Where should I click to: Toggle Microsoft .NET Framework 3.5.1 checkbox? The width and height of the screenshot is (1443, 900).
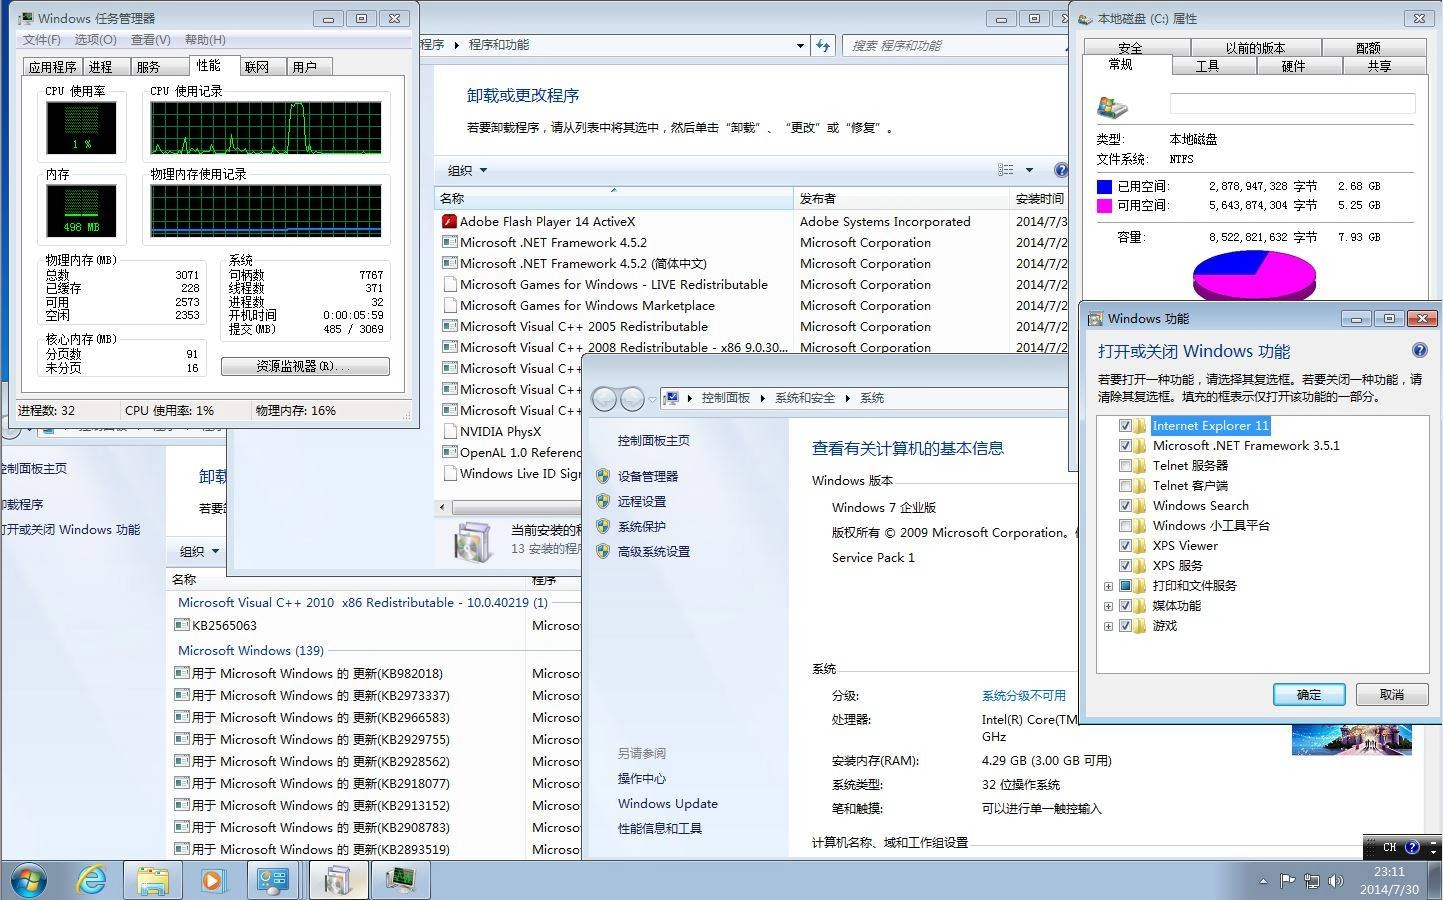coord(1125,446)
